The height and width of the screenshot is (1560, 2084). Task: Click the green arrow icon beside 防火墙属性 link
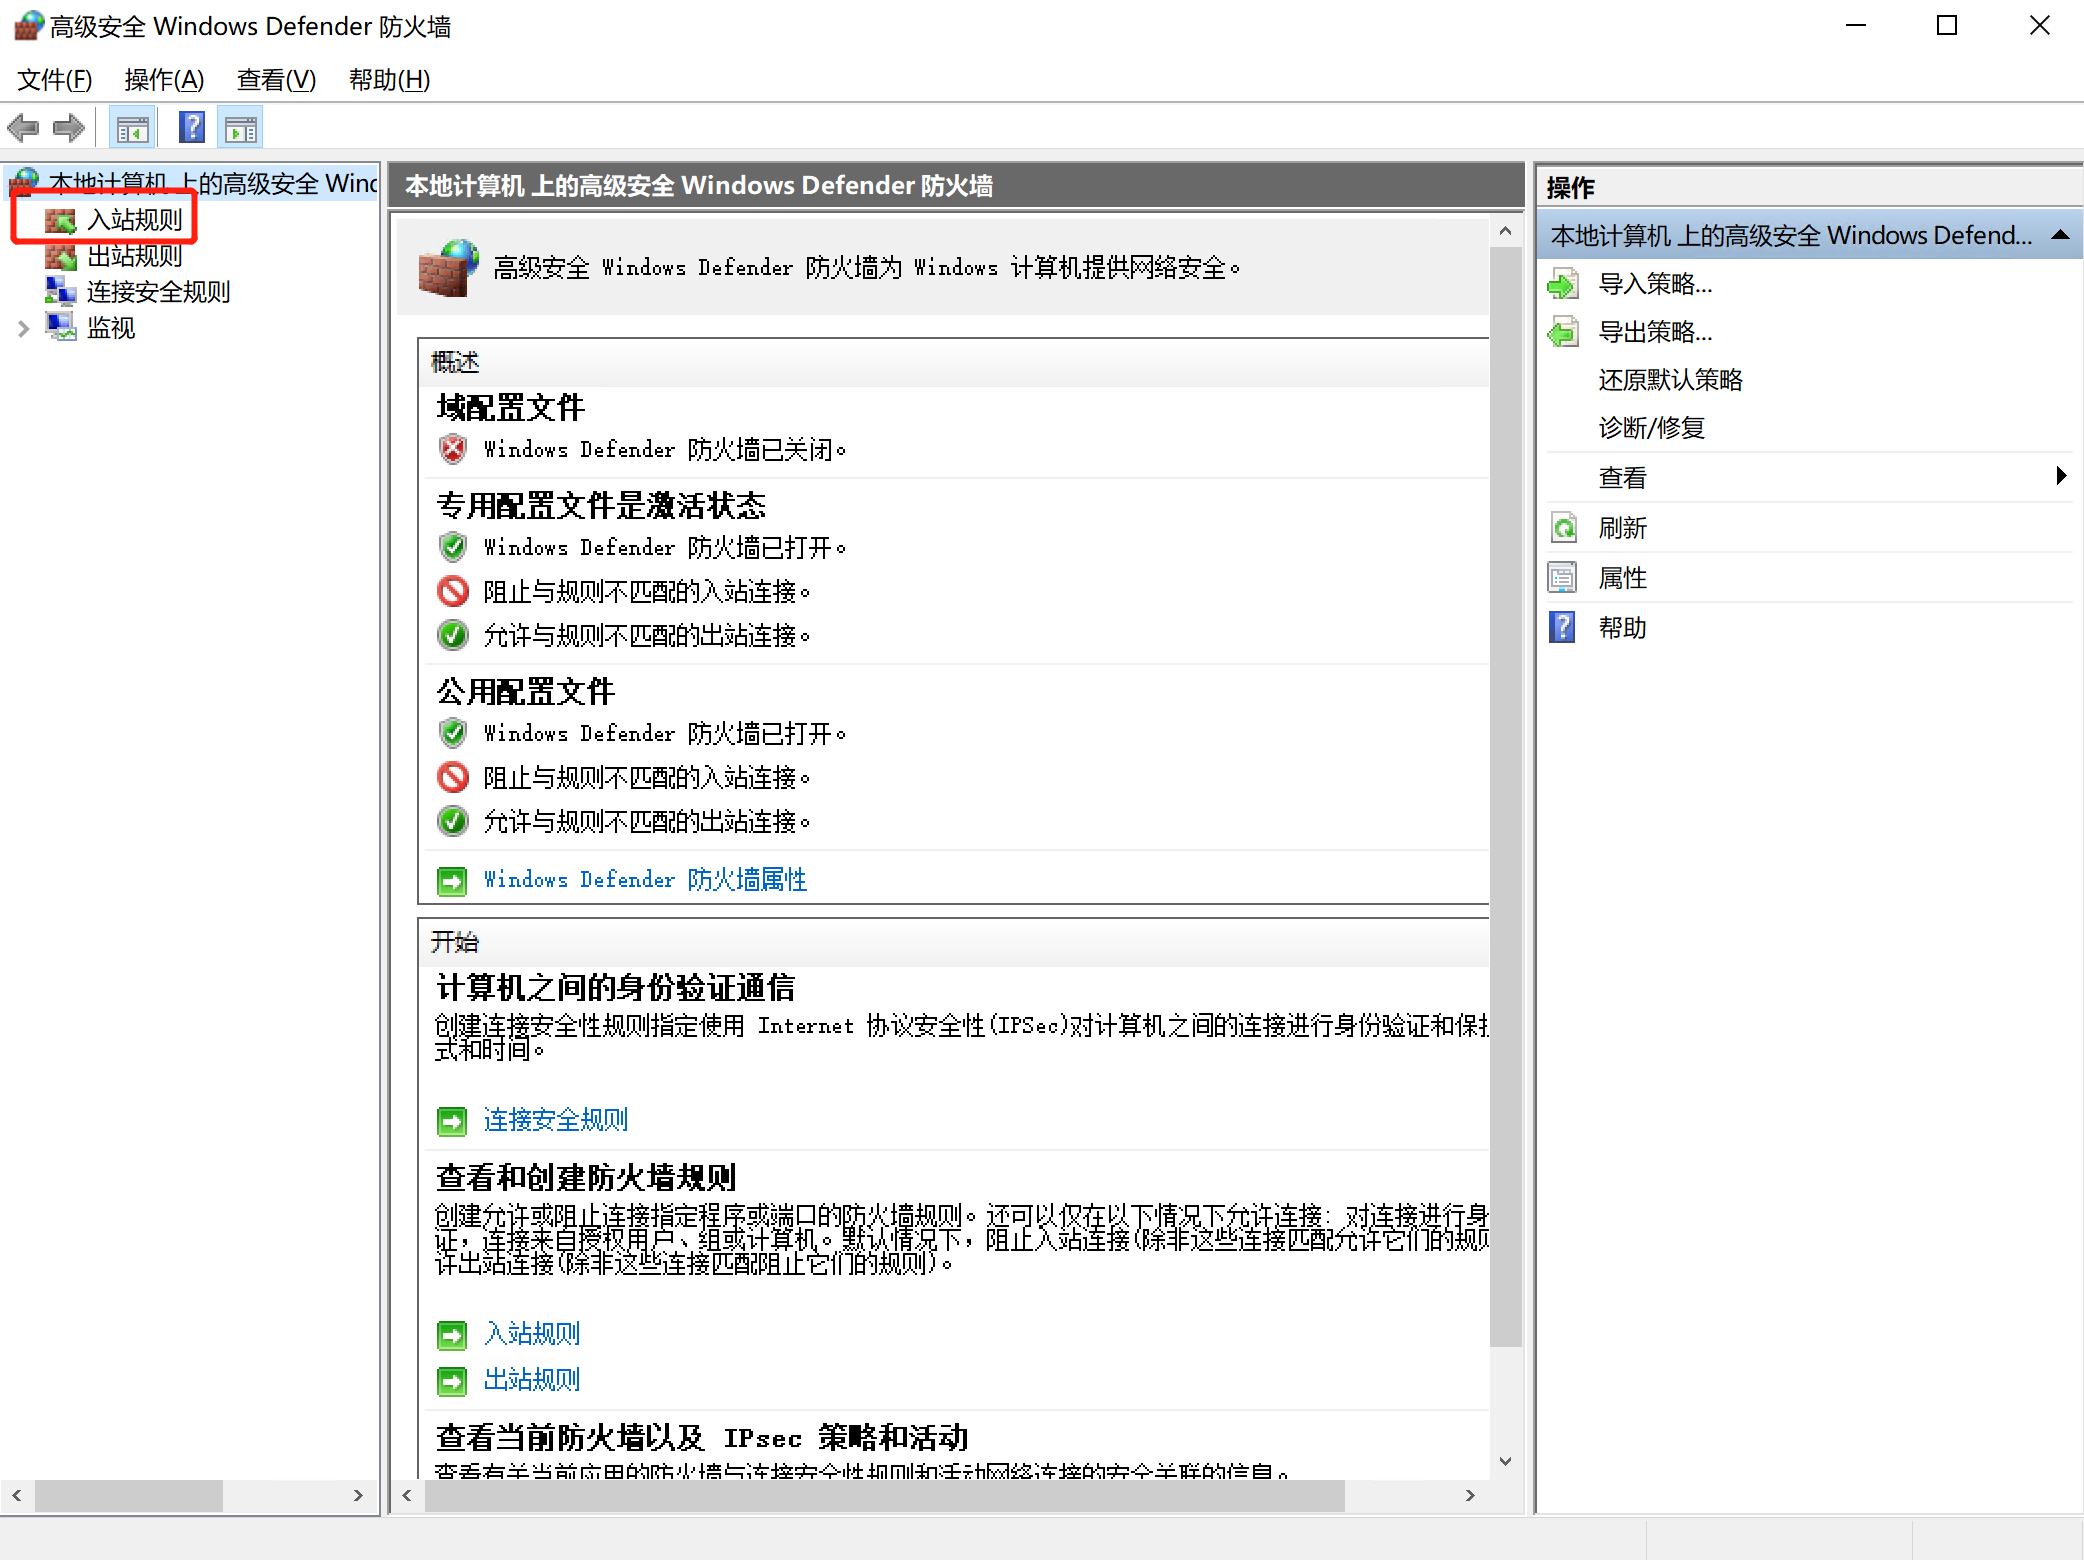452,881
